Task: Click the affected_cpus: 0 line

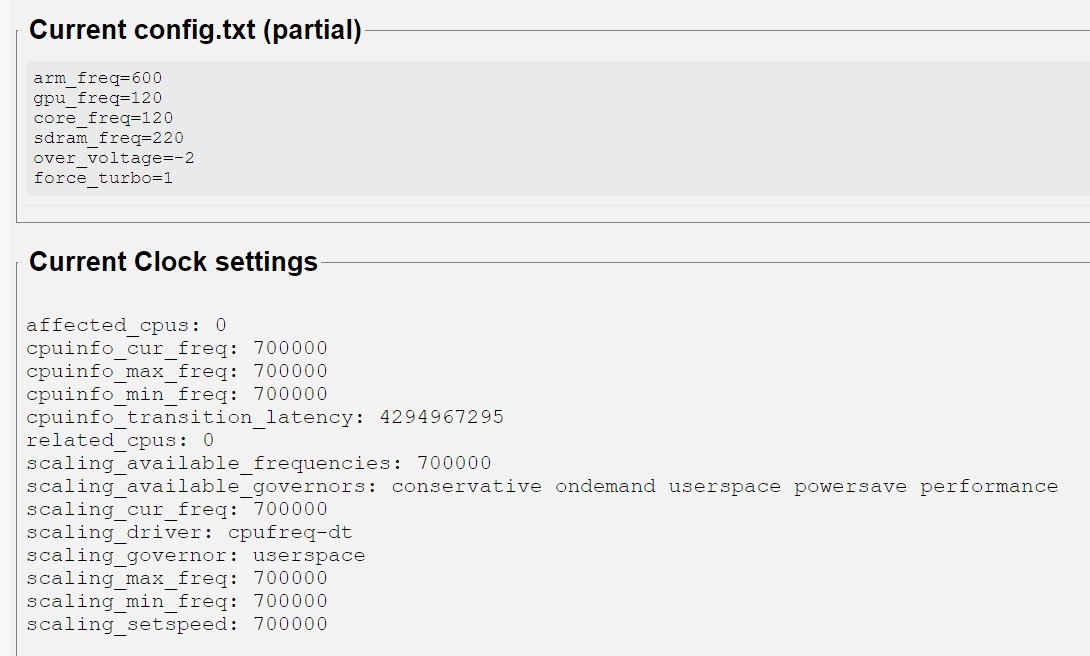Action: pos(127,325)
